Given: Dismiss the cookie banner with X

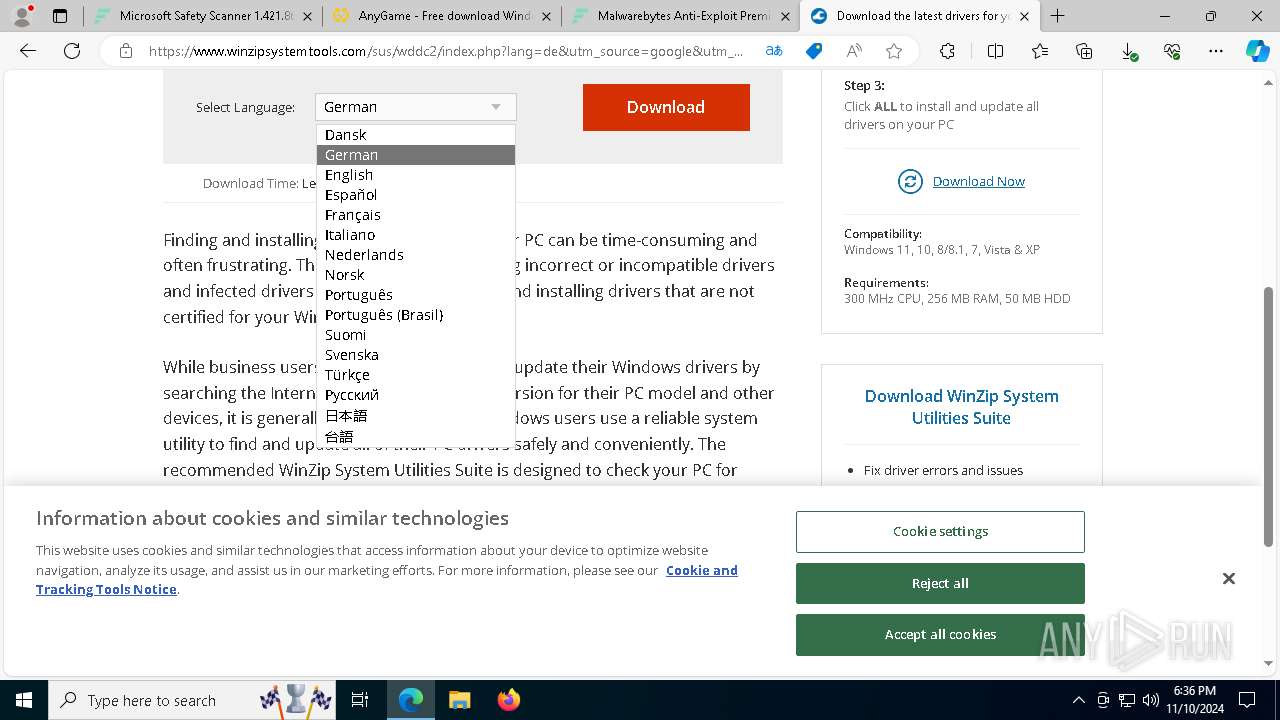Looking at the screenshot, I should (1229, 578).
